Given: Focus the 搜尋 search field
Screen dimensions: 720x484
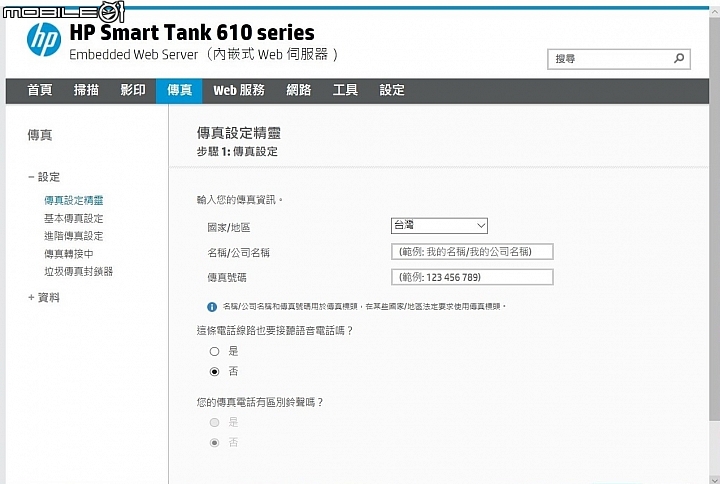Looking at the screenshot, I should click(619, 59).
